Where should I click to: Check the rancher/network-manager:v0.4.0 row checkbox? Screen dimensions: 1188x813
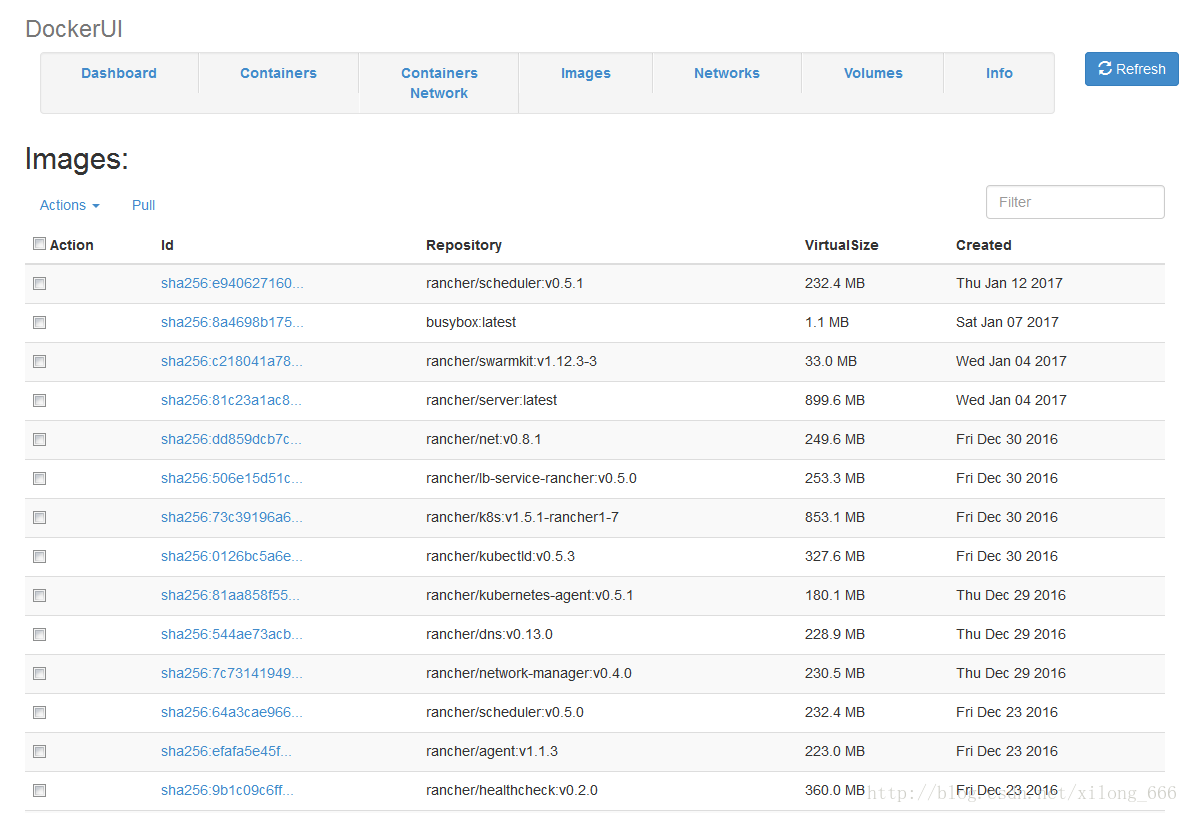point(39,674)
